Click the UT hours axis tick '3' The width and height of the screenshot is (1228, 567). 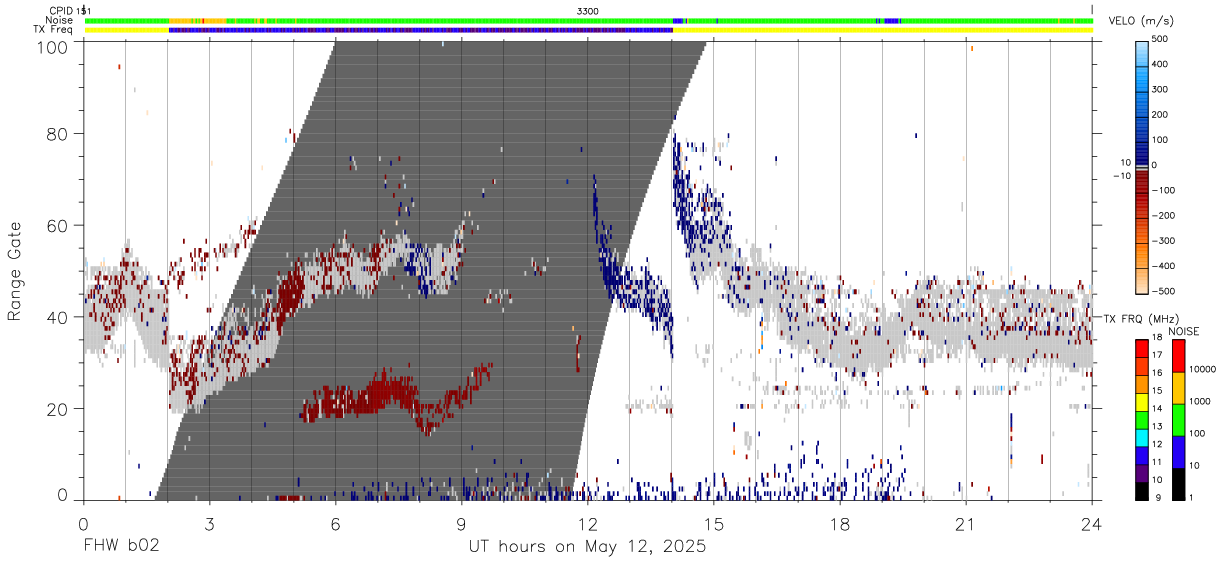tap(209, 523)
